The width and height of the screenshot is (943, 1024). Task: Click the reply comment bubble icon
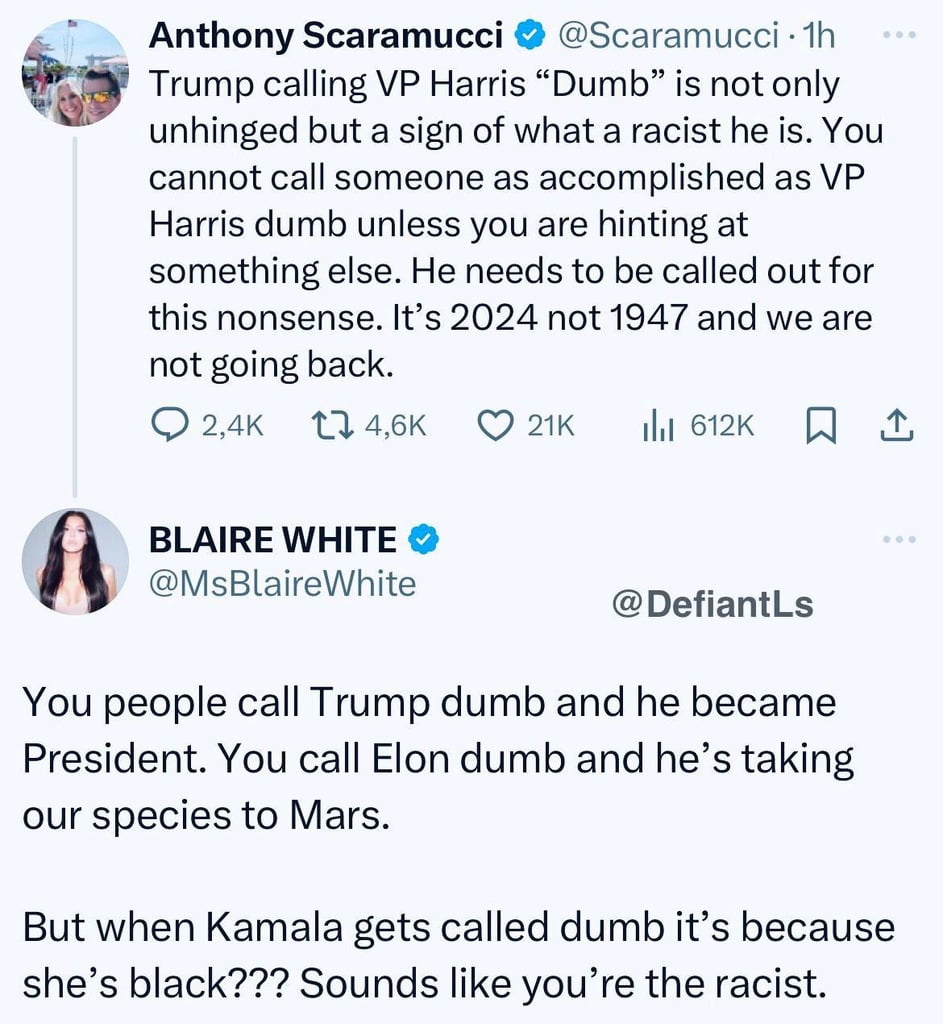tap(164, 427)
